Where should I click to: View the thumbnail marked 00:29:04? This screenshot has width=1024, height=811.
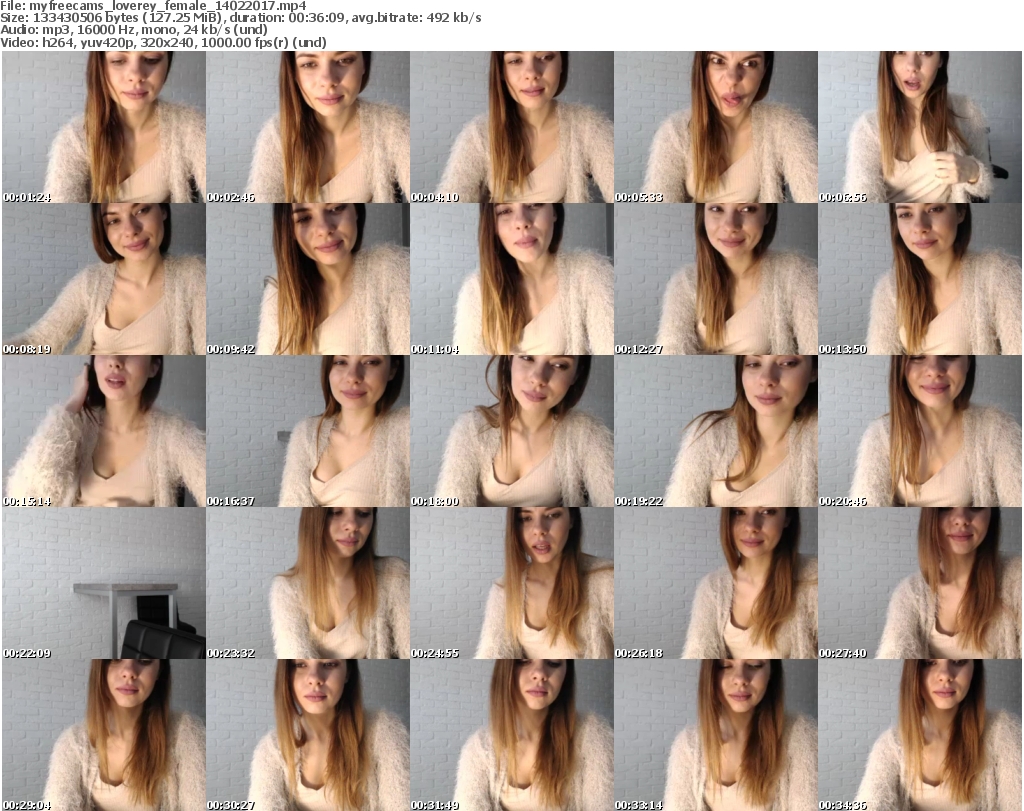(104, 735)
